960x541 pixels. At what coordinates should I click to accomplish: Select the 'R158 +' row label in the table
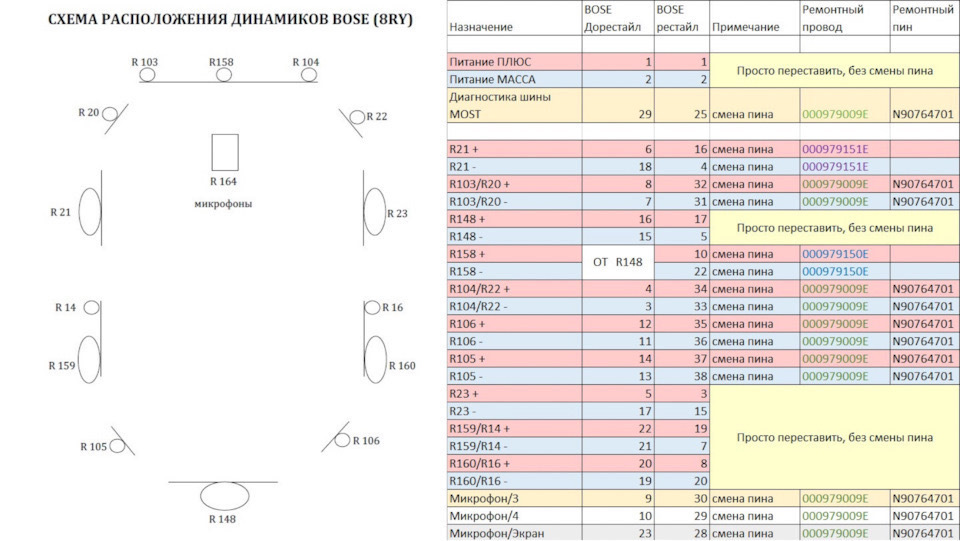click(x=467, y=253)
